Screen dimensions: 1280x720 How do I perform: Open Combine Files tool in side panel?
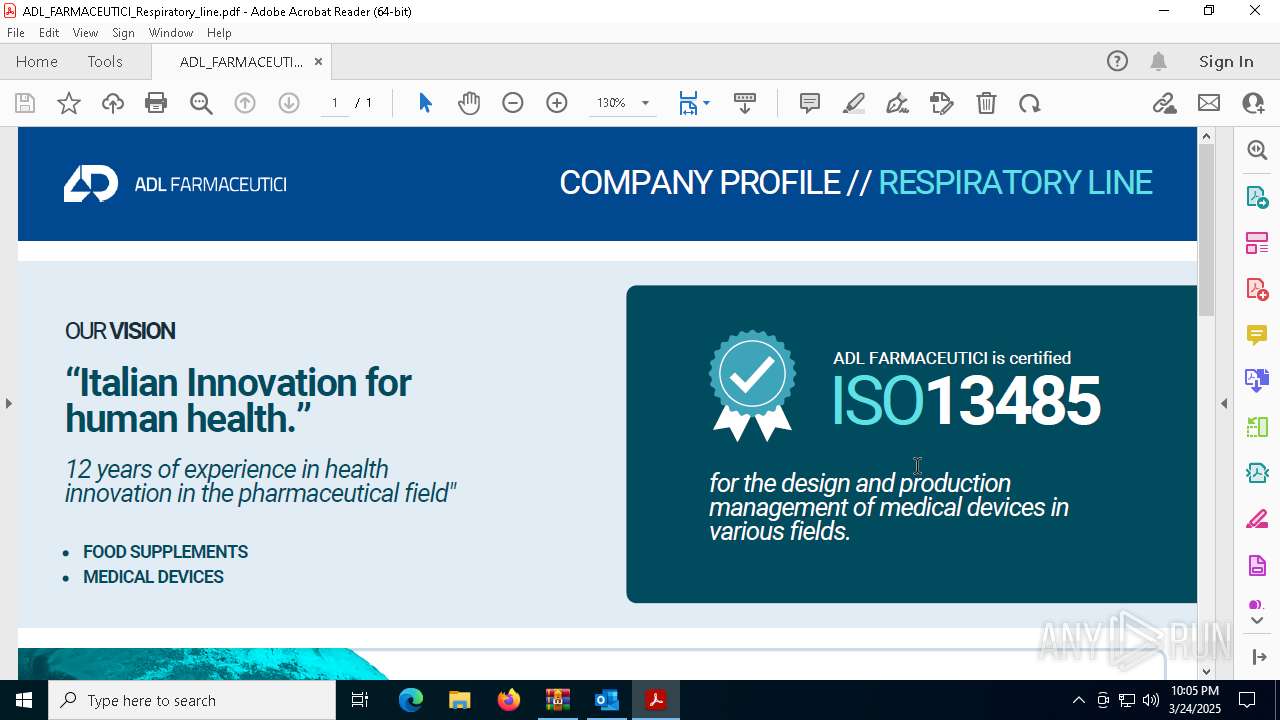1257,380
